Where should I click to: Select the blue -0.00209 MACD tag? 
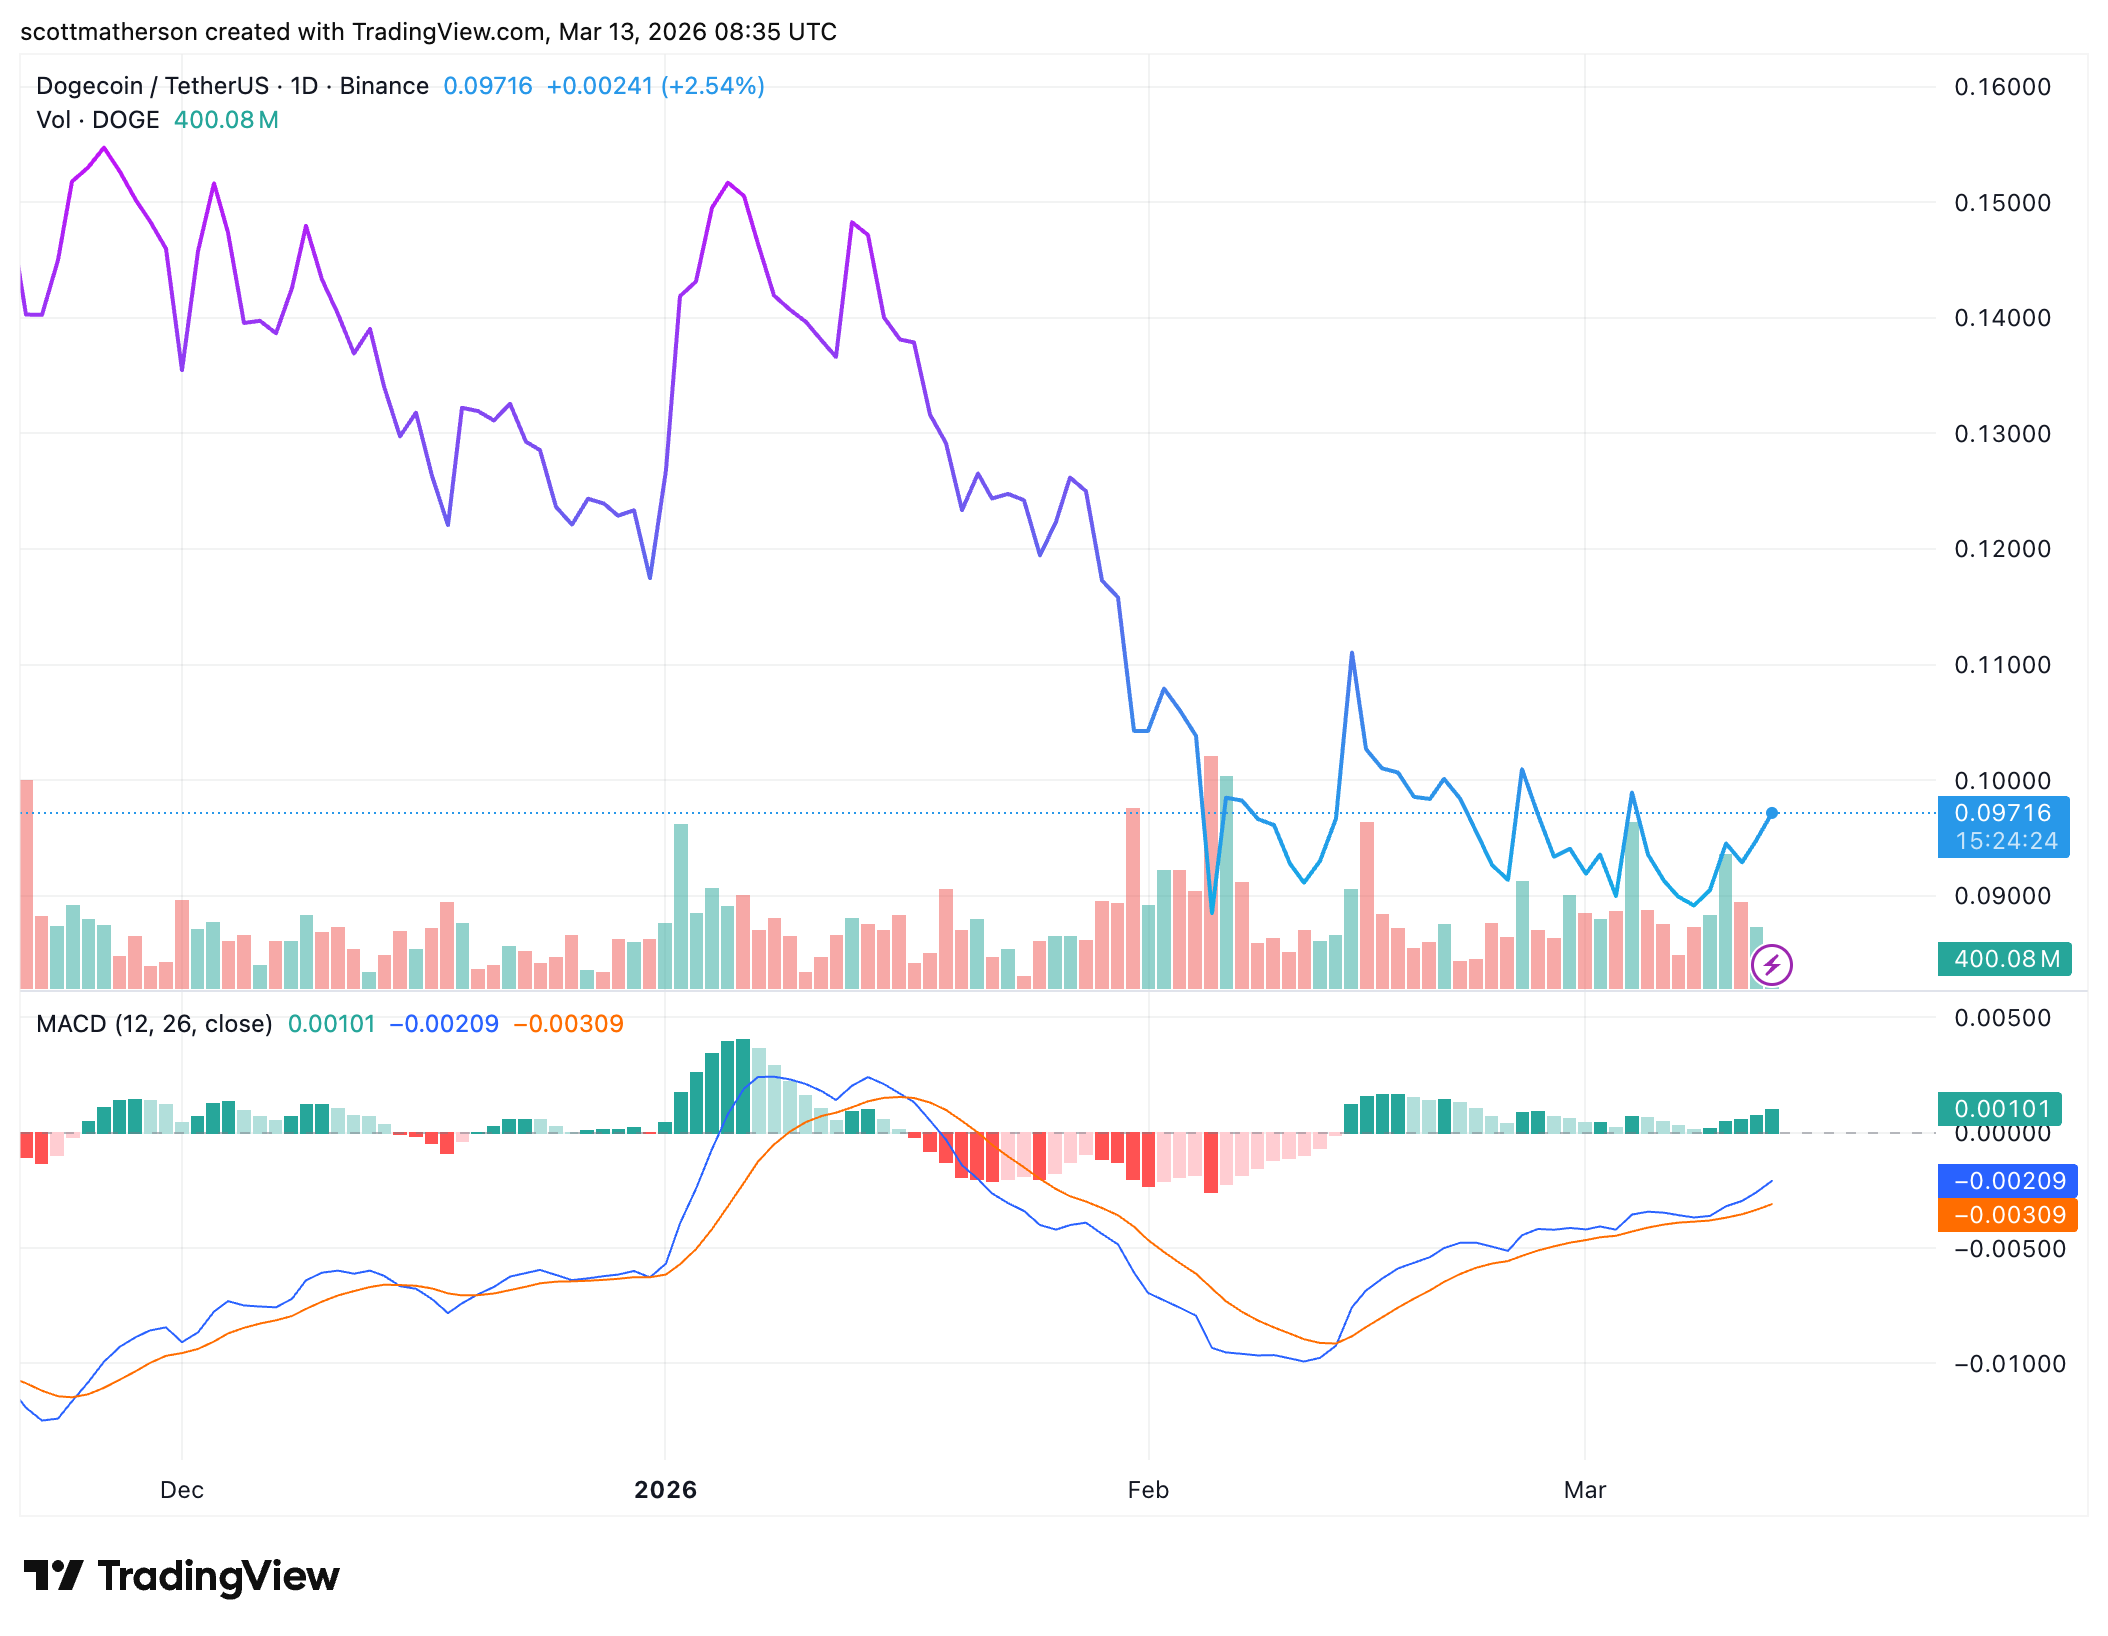pos(2007,1181)
